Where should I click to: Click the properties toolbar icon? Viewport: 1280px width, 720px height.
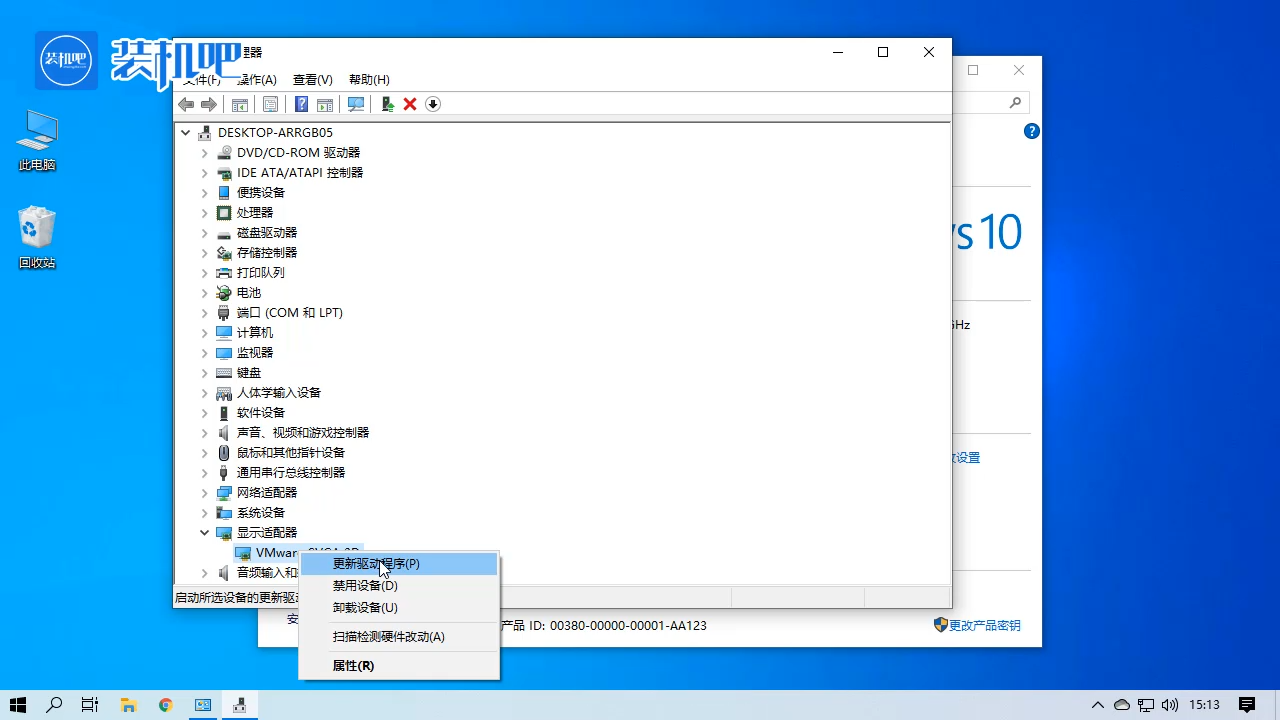(x=270, y=104)
